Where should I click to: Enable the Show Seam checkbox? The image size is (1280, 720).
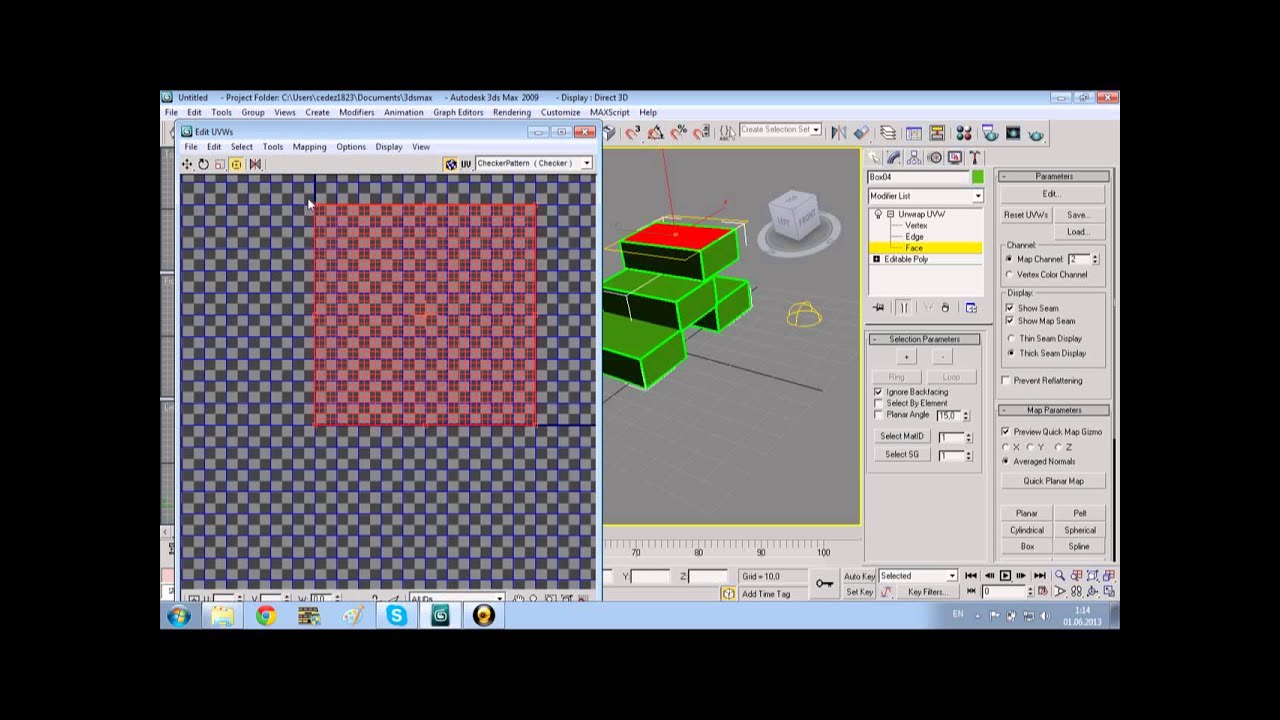click(x=1009, y=308)
